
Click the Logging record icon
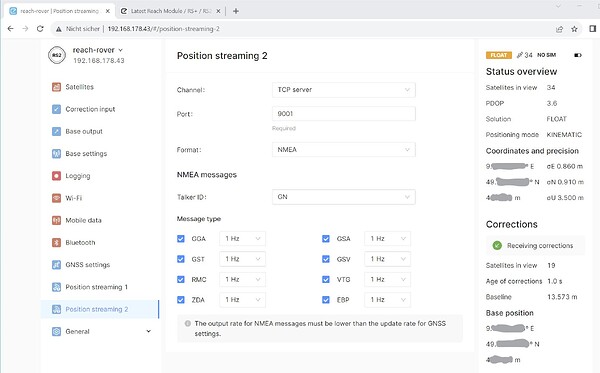[56, 176]
